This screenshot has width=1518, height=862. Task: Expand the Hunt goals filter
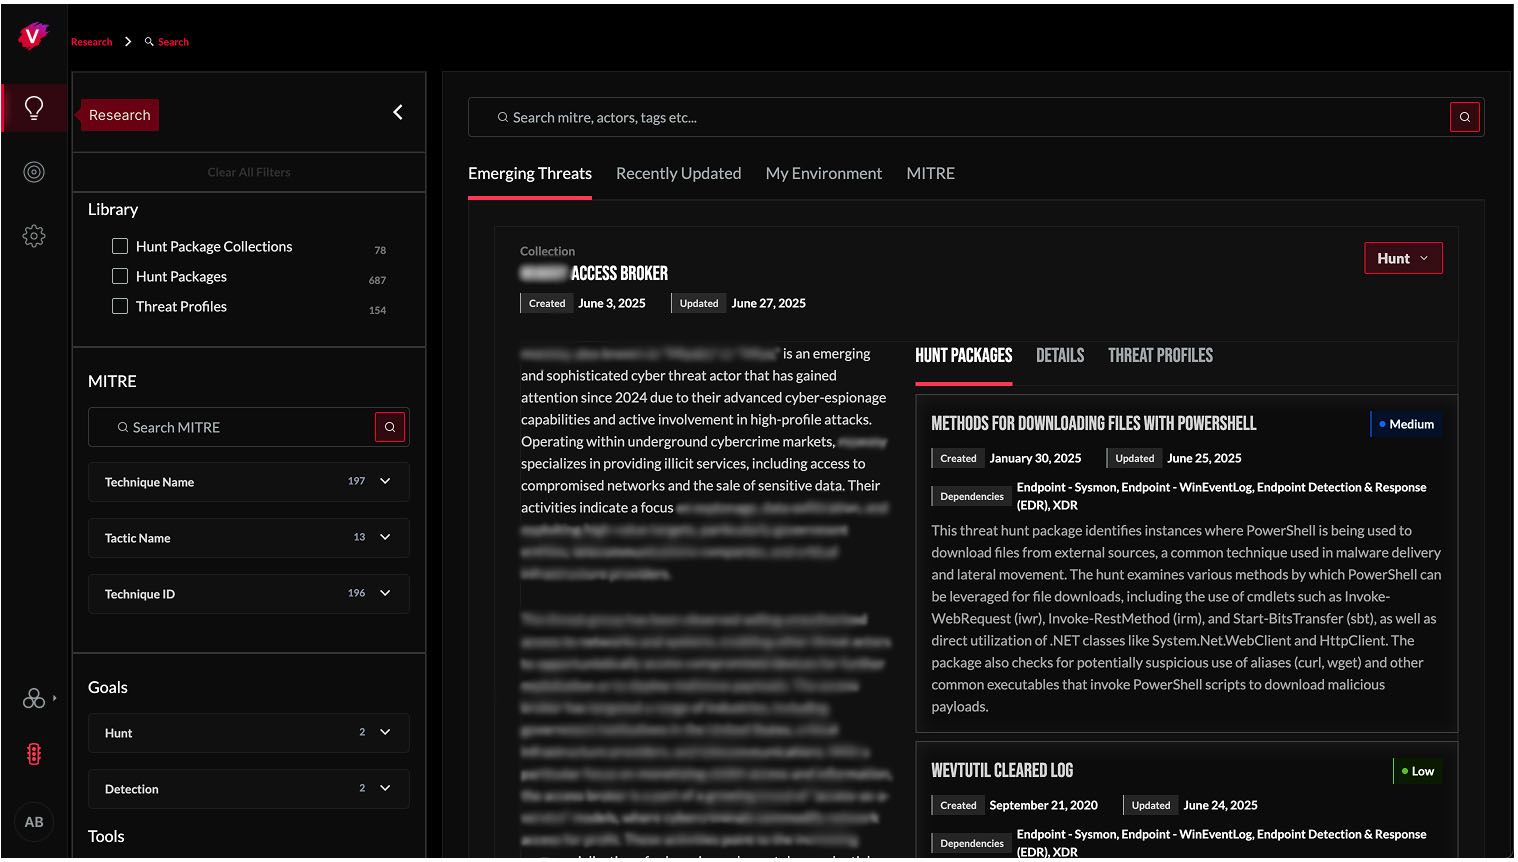(249, 733)
